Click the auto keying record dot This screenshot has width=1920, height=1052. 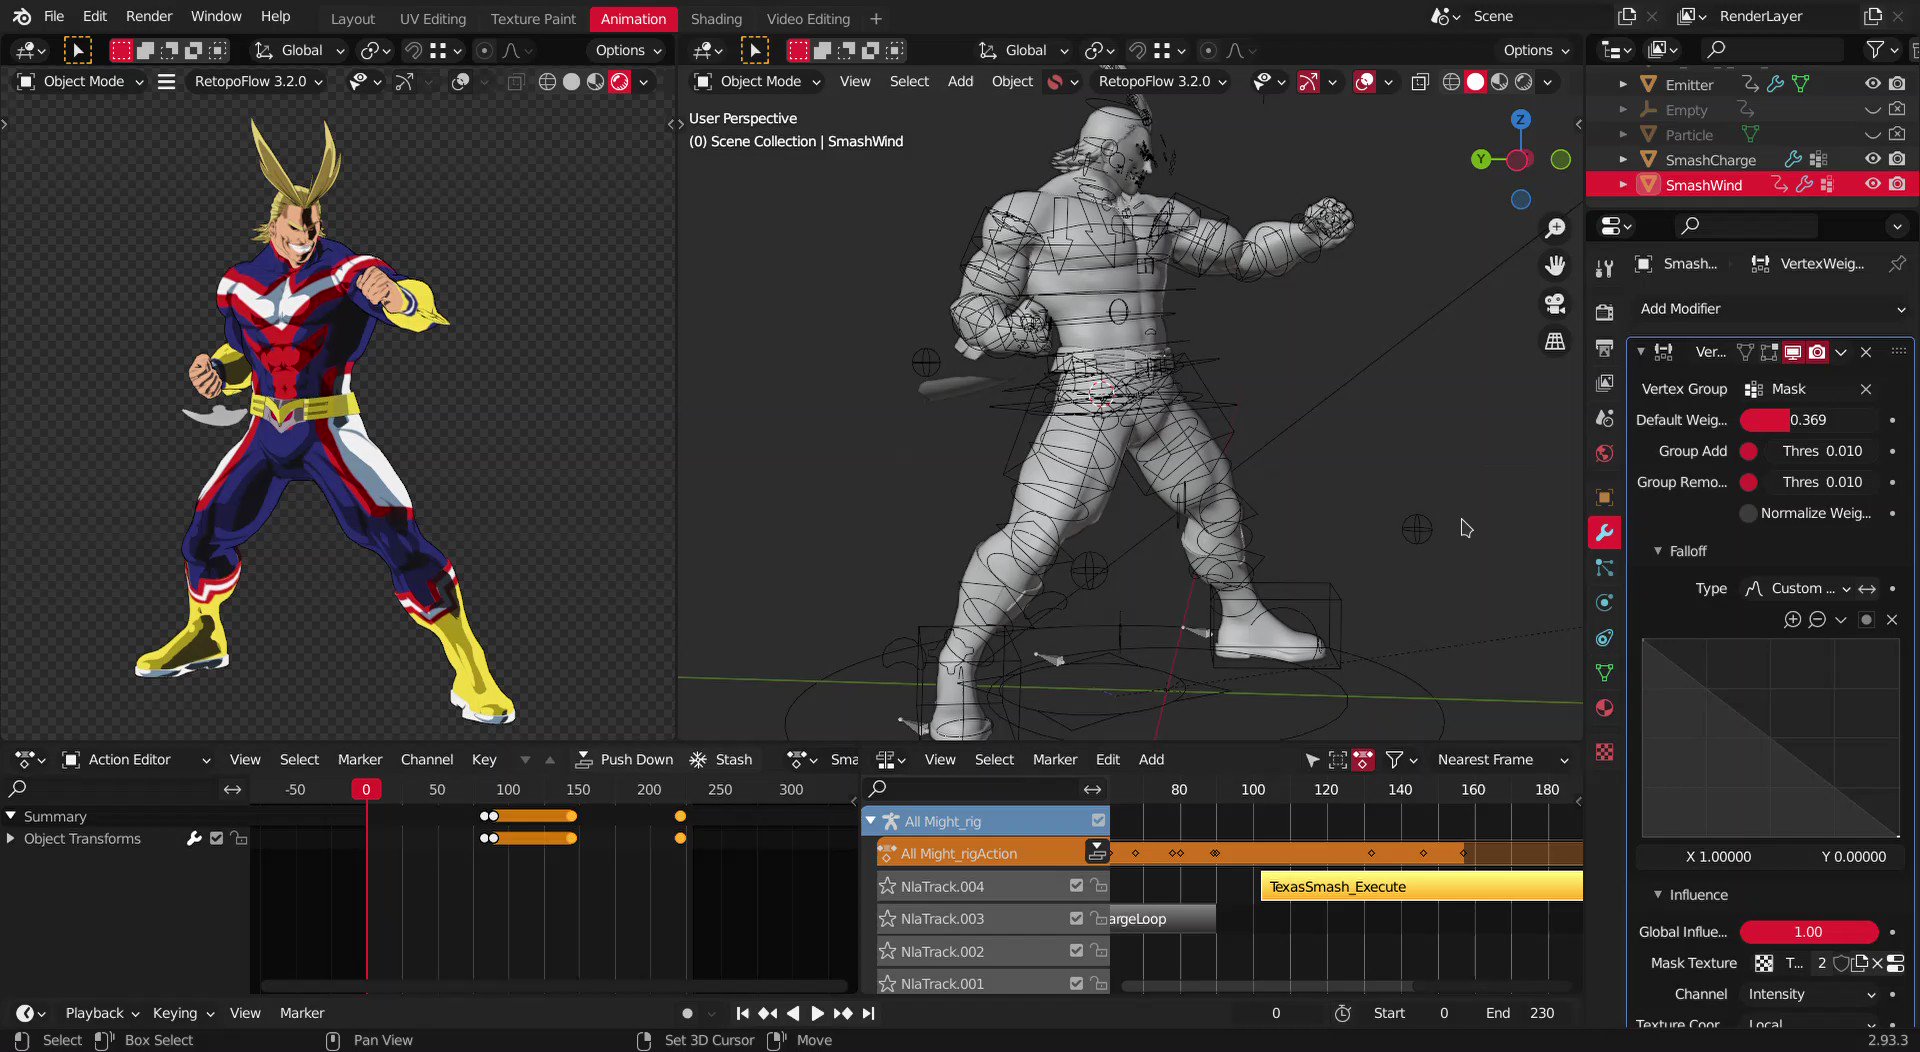[687, 1013]
